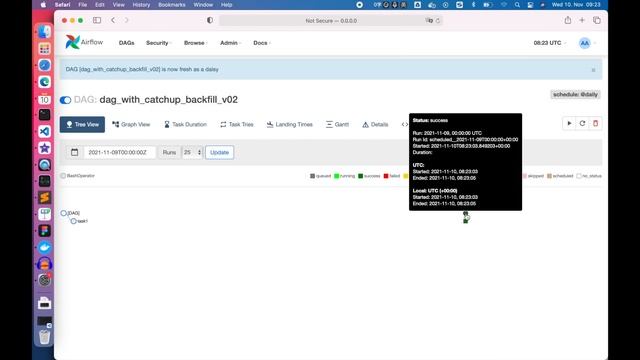Viewport: 640px width, 360px height.
Task: Open the Landing Times tab
Action: (x=289, y=124)
